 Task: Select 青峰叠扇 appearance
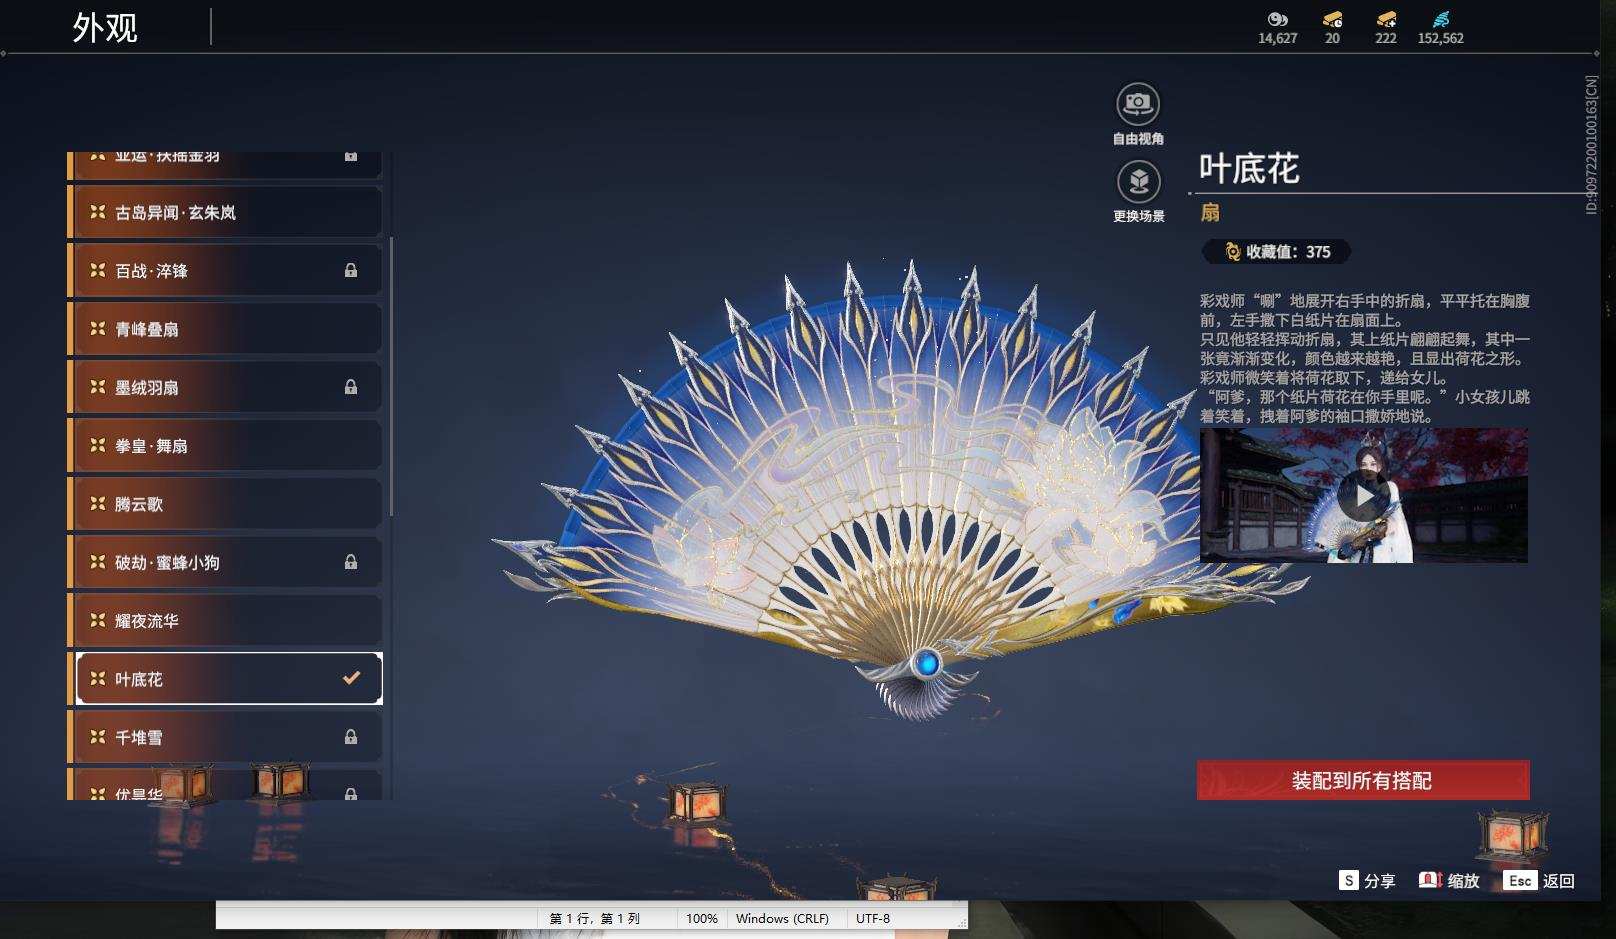pyautogui.click(x=225, y=329)
